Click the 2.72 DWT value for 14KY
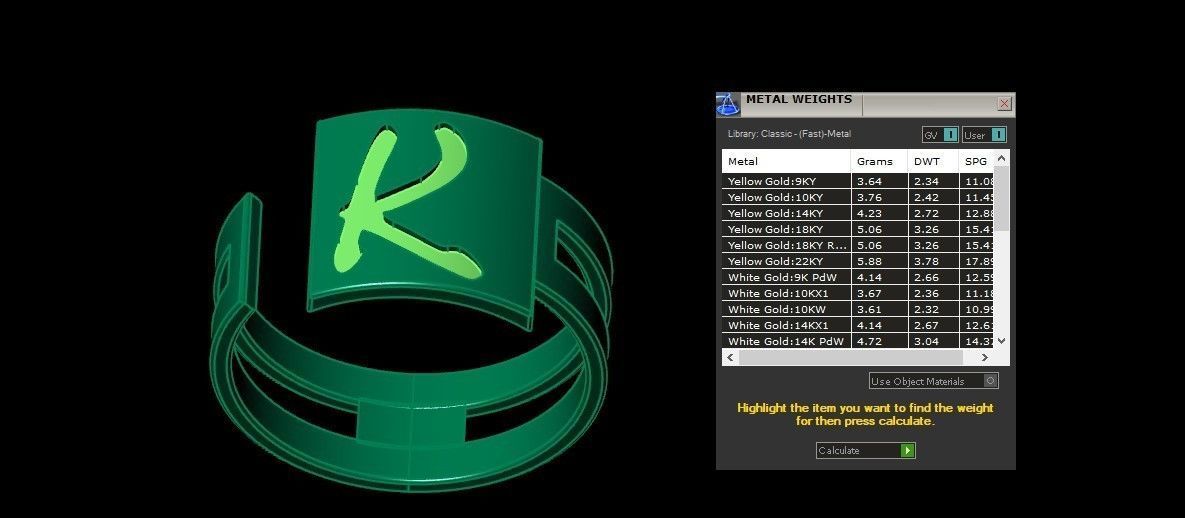This screenshot has height=518, width=1185. click(x=927, y=213)
